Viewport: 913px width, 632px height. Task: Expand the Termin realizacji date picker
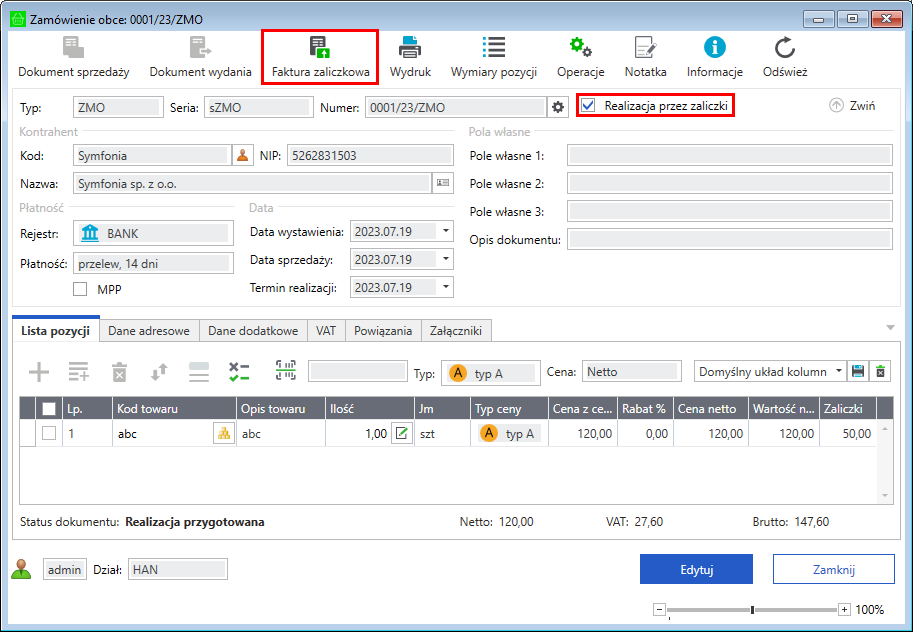coord(445,288)
